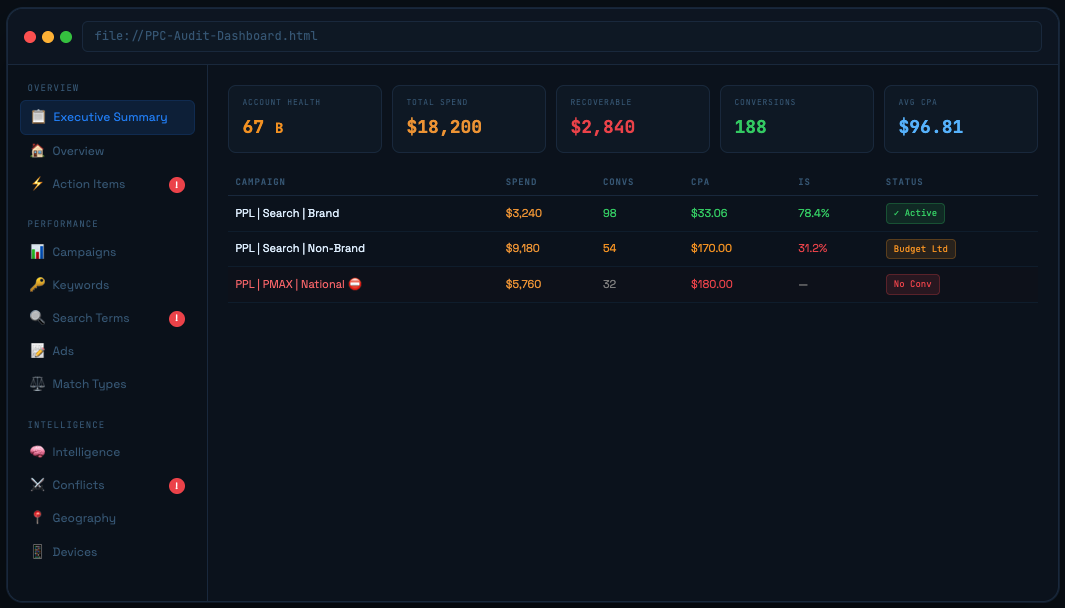Open the Ads notepad icon
This screenshot has height=608, width=1065.
tap(38, 351)
